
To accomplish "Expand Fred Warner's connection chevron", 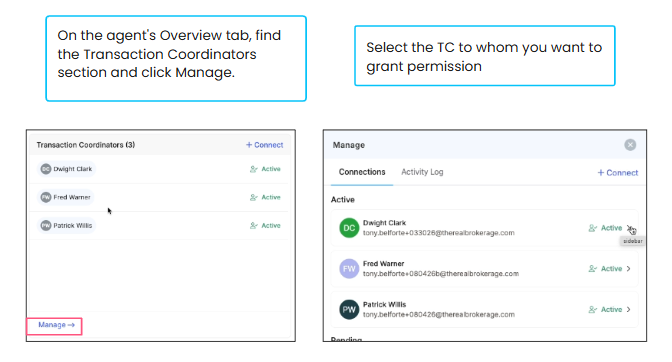I will coord(629,269).
